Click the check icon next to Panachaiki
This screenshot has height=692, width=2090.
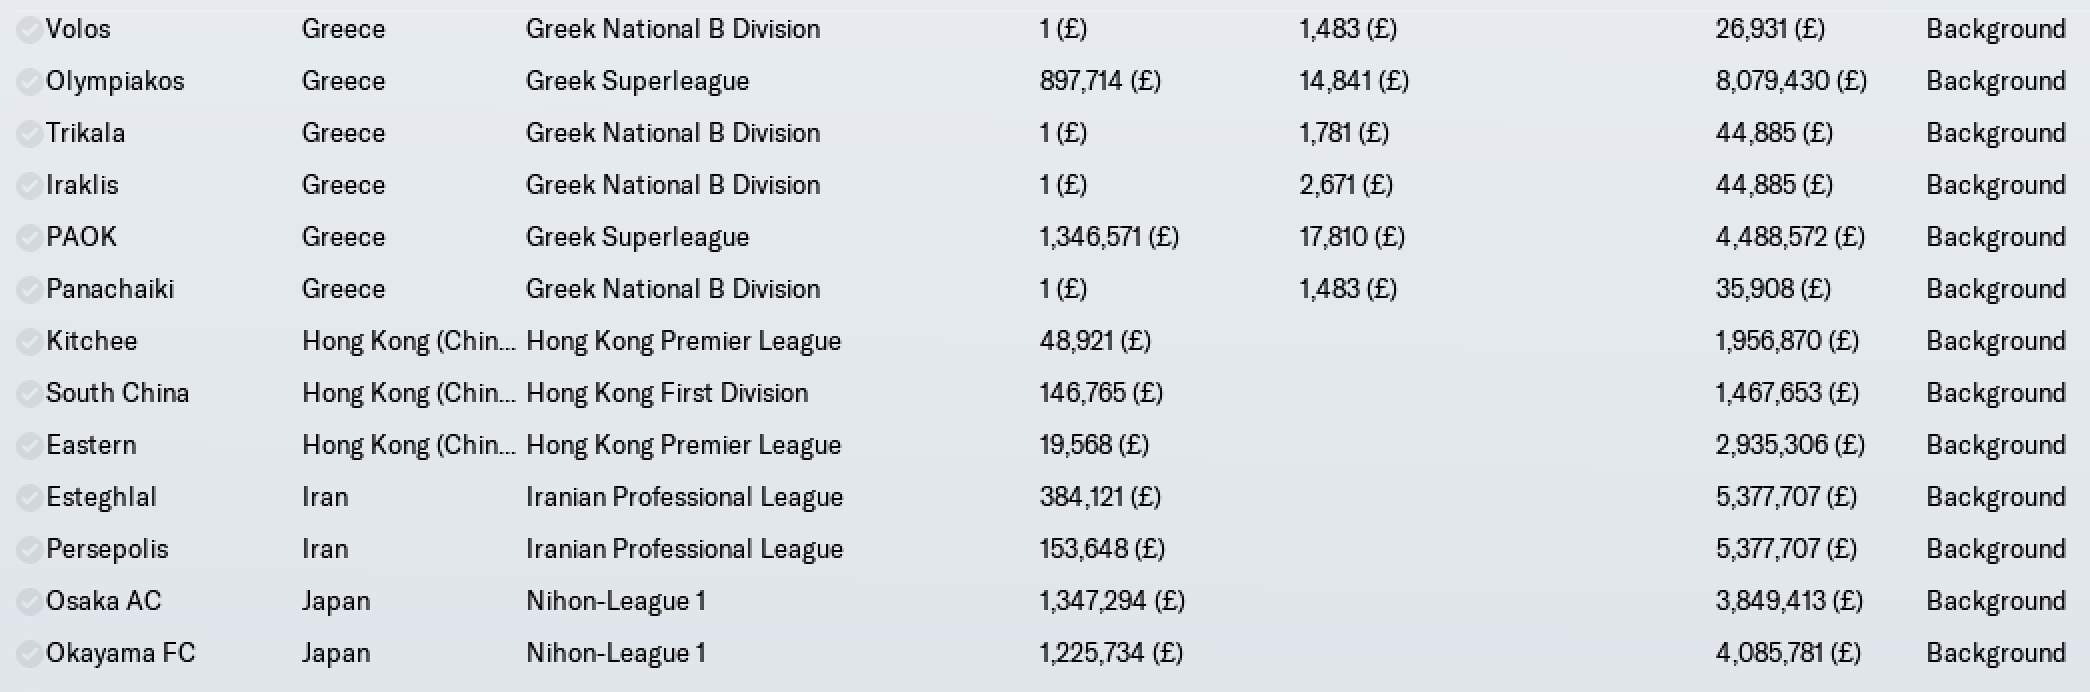[x=29, y=289]
